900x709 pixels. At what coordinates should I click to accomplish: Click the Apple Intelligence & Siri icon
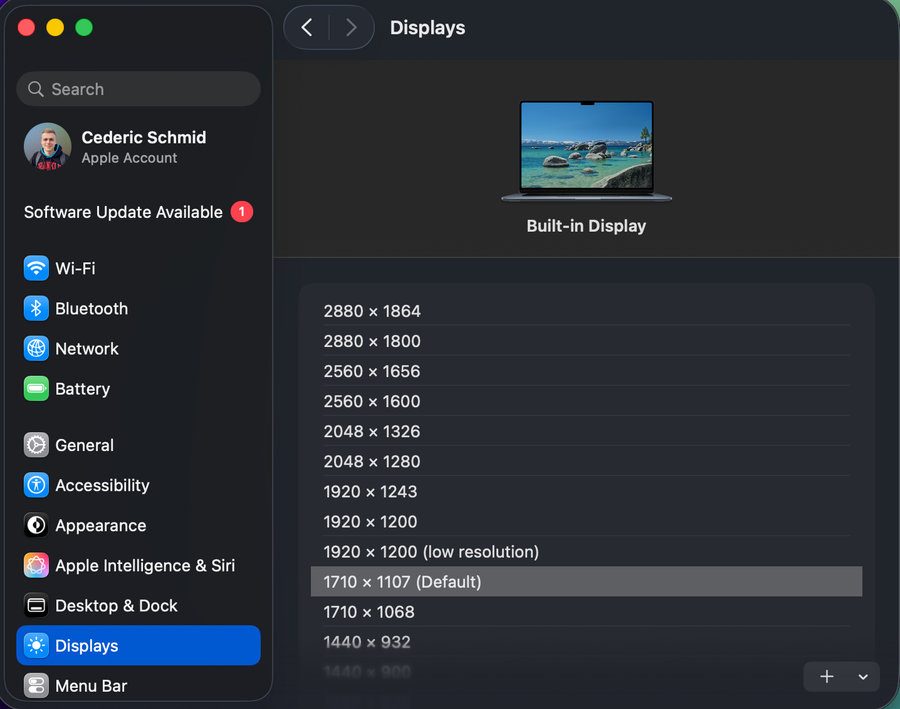pyautogui.click(x=36, y=565)
